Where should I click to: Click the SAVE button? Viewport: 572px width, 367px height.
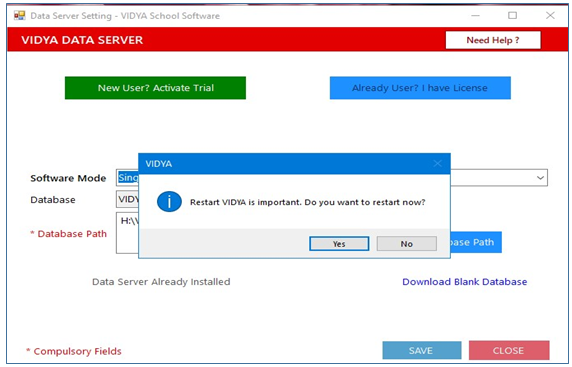[x=422, y=351]
